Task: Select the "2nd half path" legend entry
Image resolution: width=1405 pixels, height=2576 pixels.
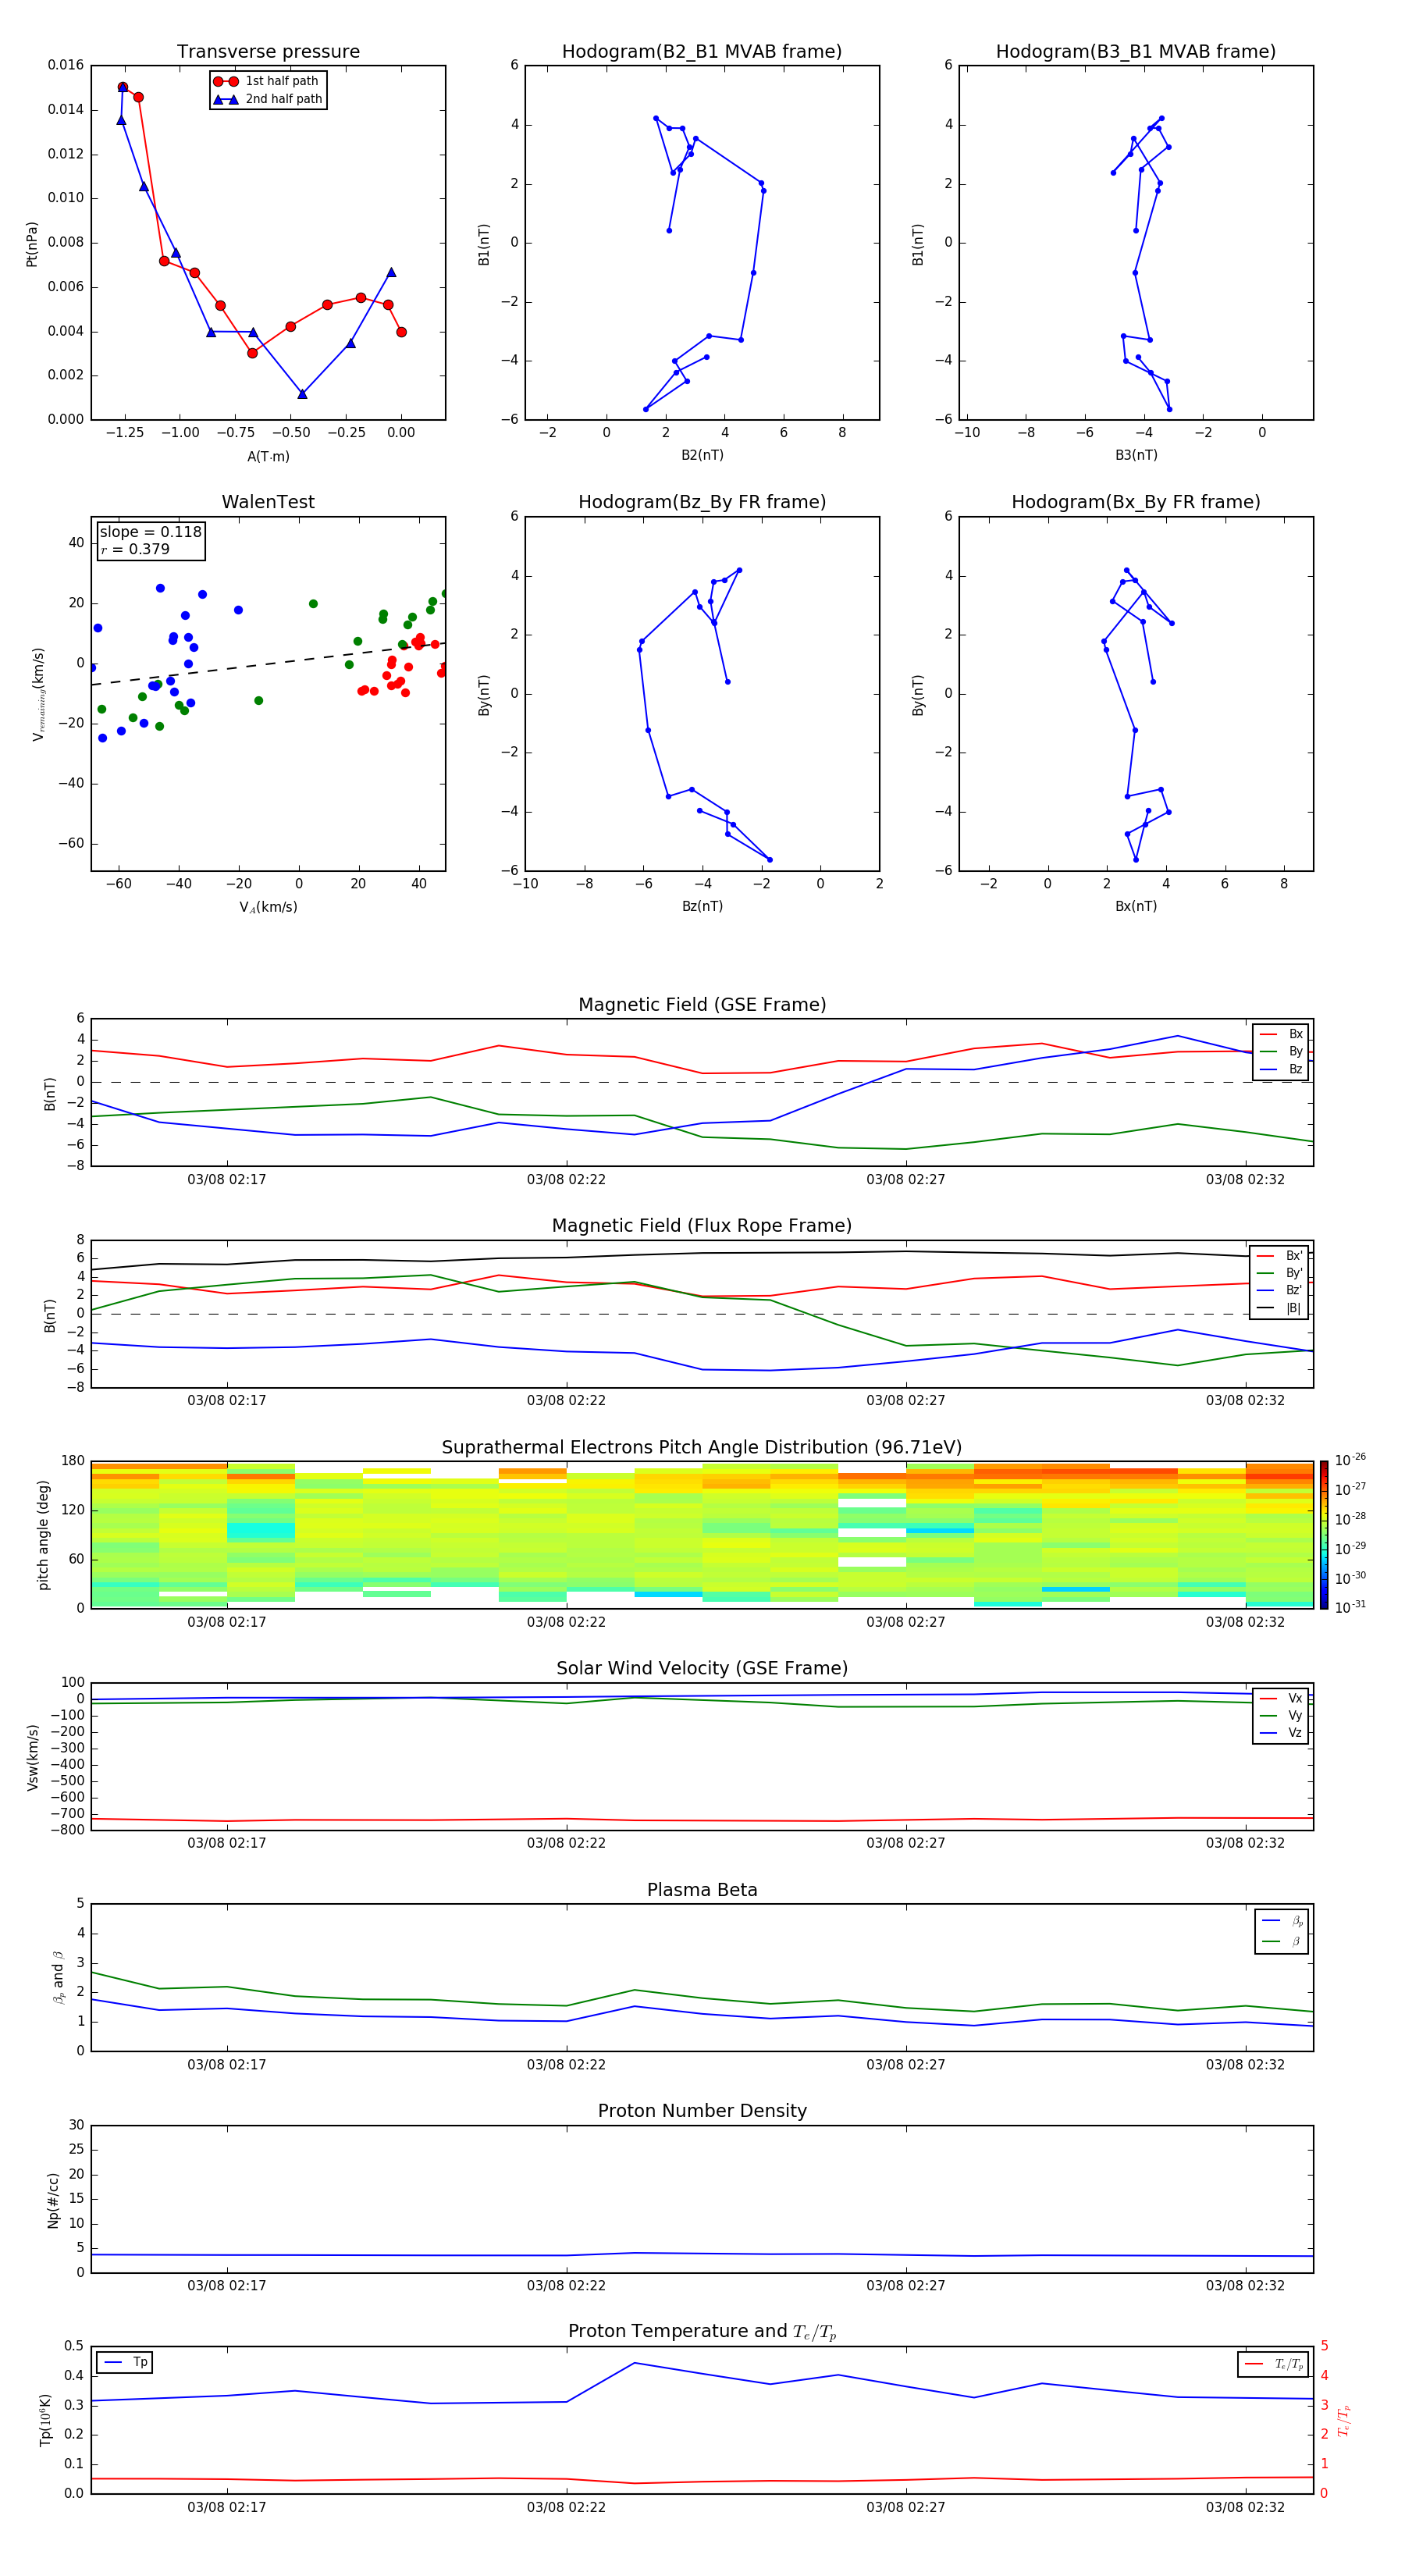Action: click(x=267, y=99)
